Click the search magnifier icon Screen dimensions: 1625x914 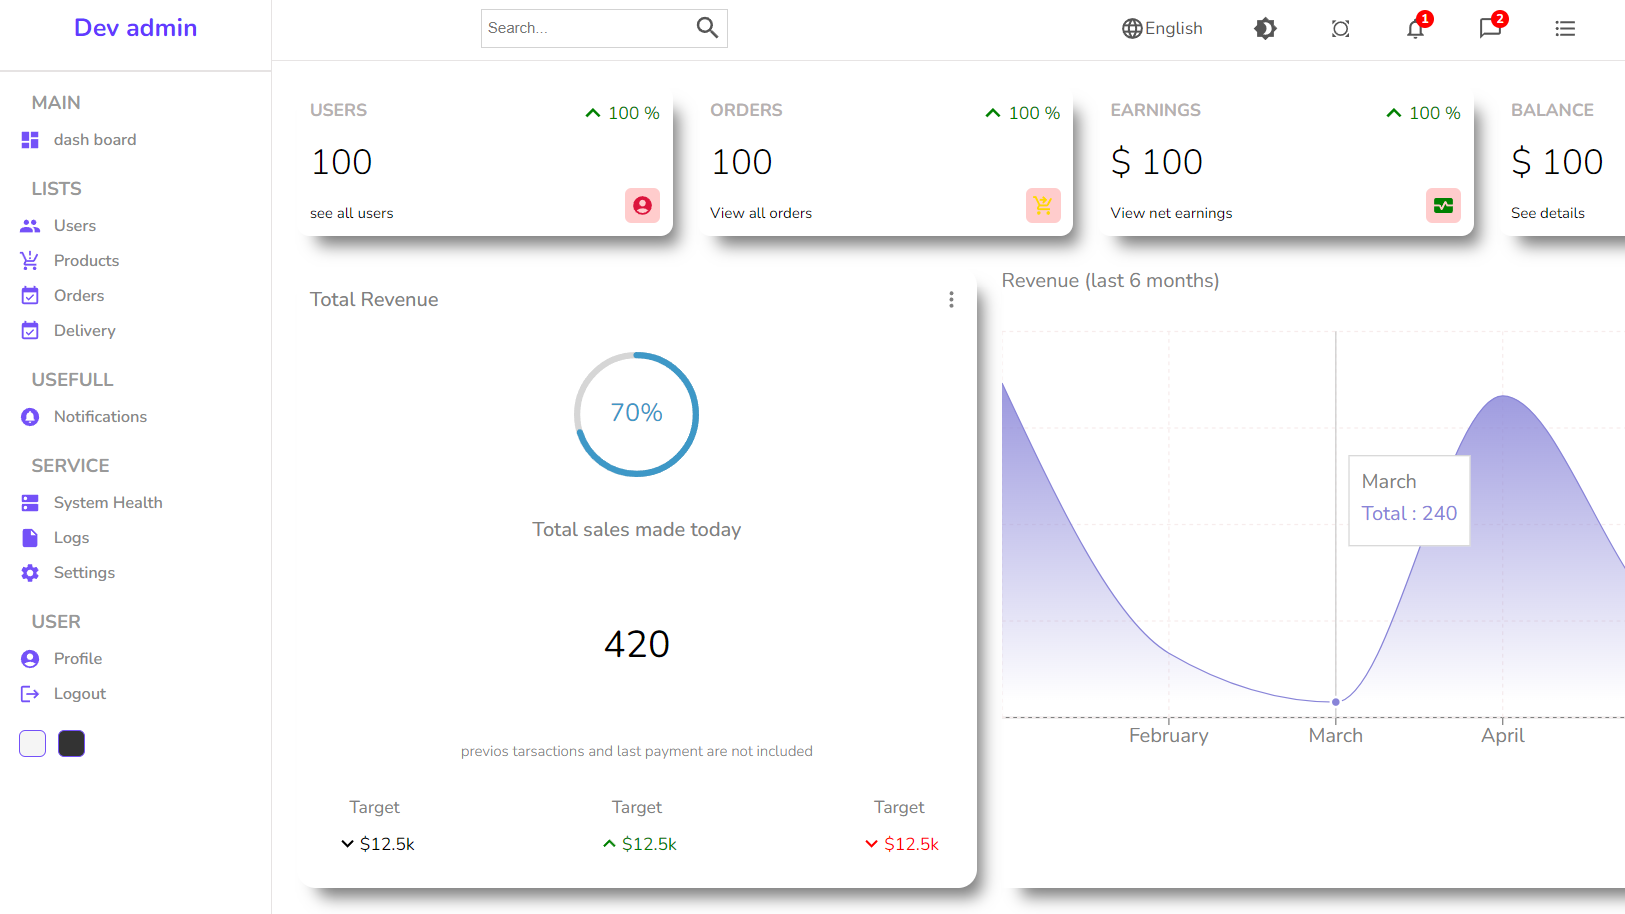click(707, 28)
